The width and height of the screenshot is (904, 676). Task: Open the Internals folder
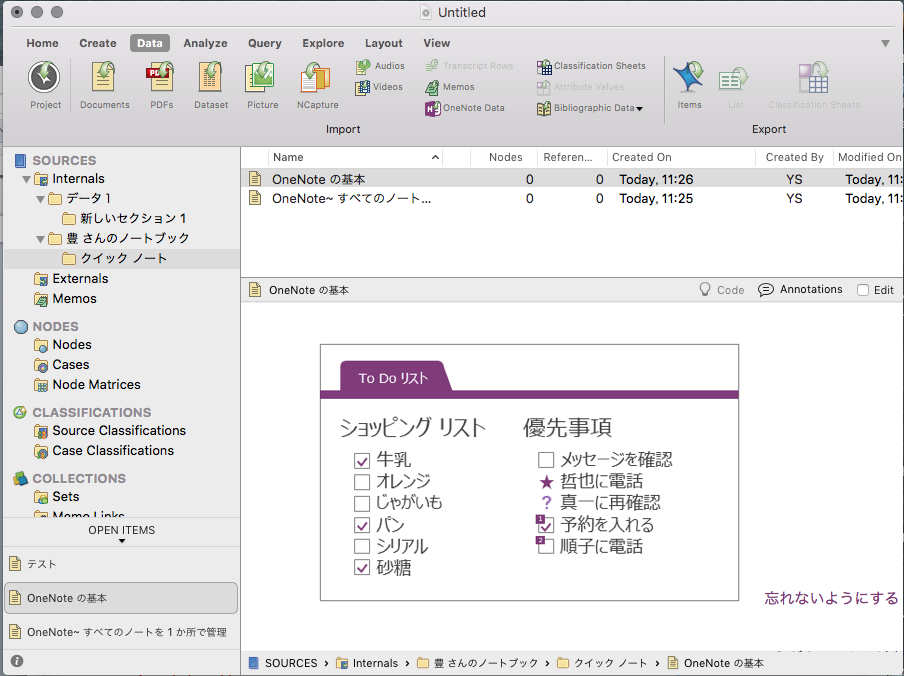[x=70, y=179]
